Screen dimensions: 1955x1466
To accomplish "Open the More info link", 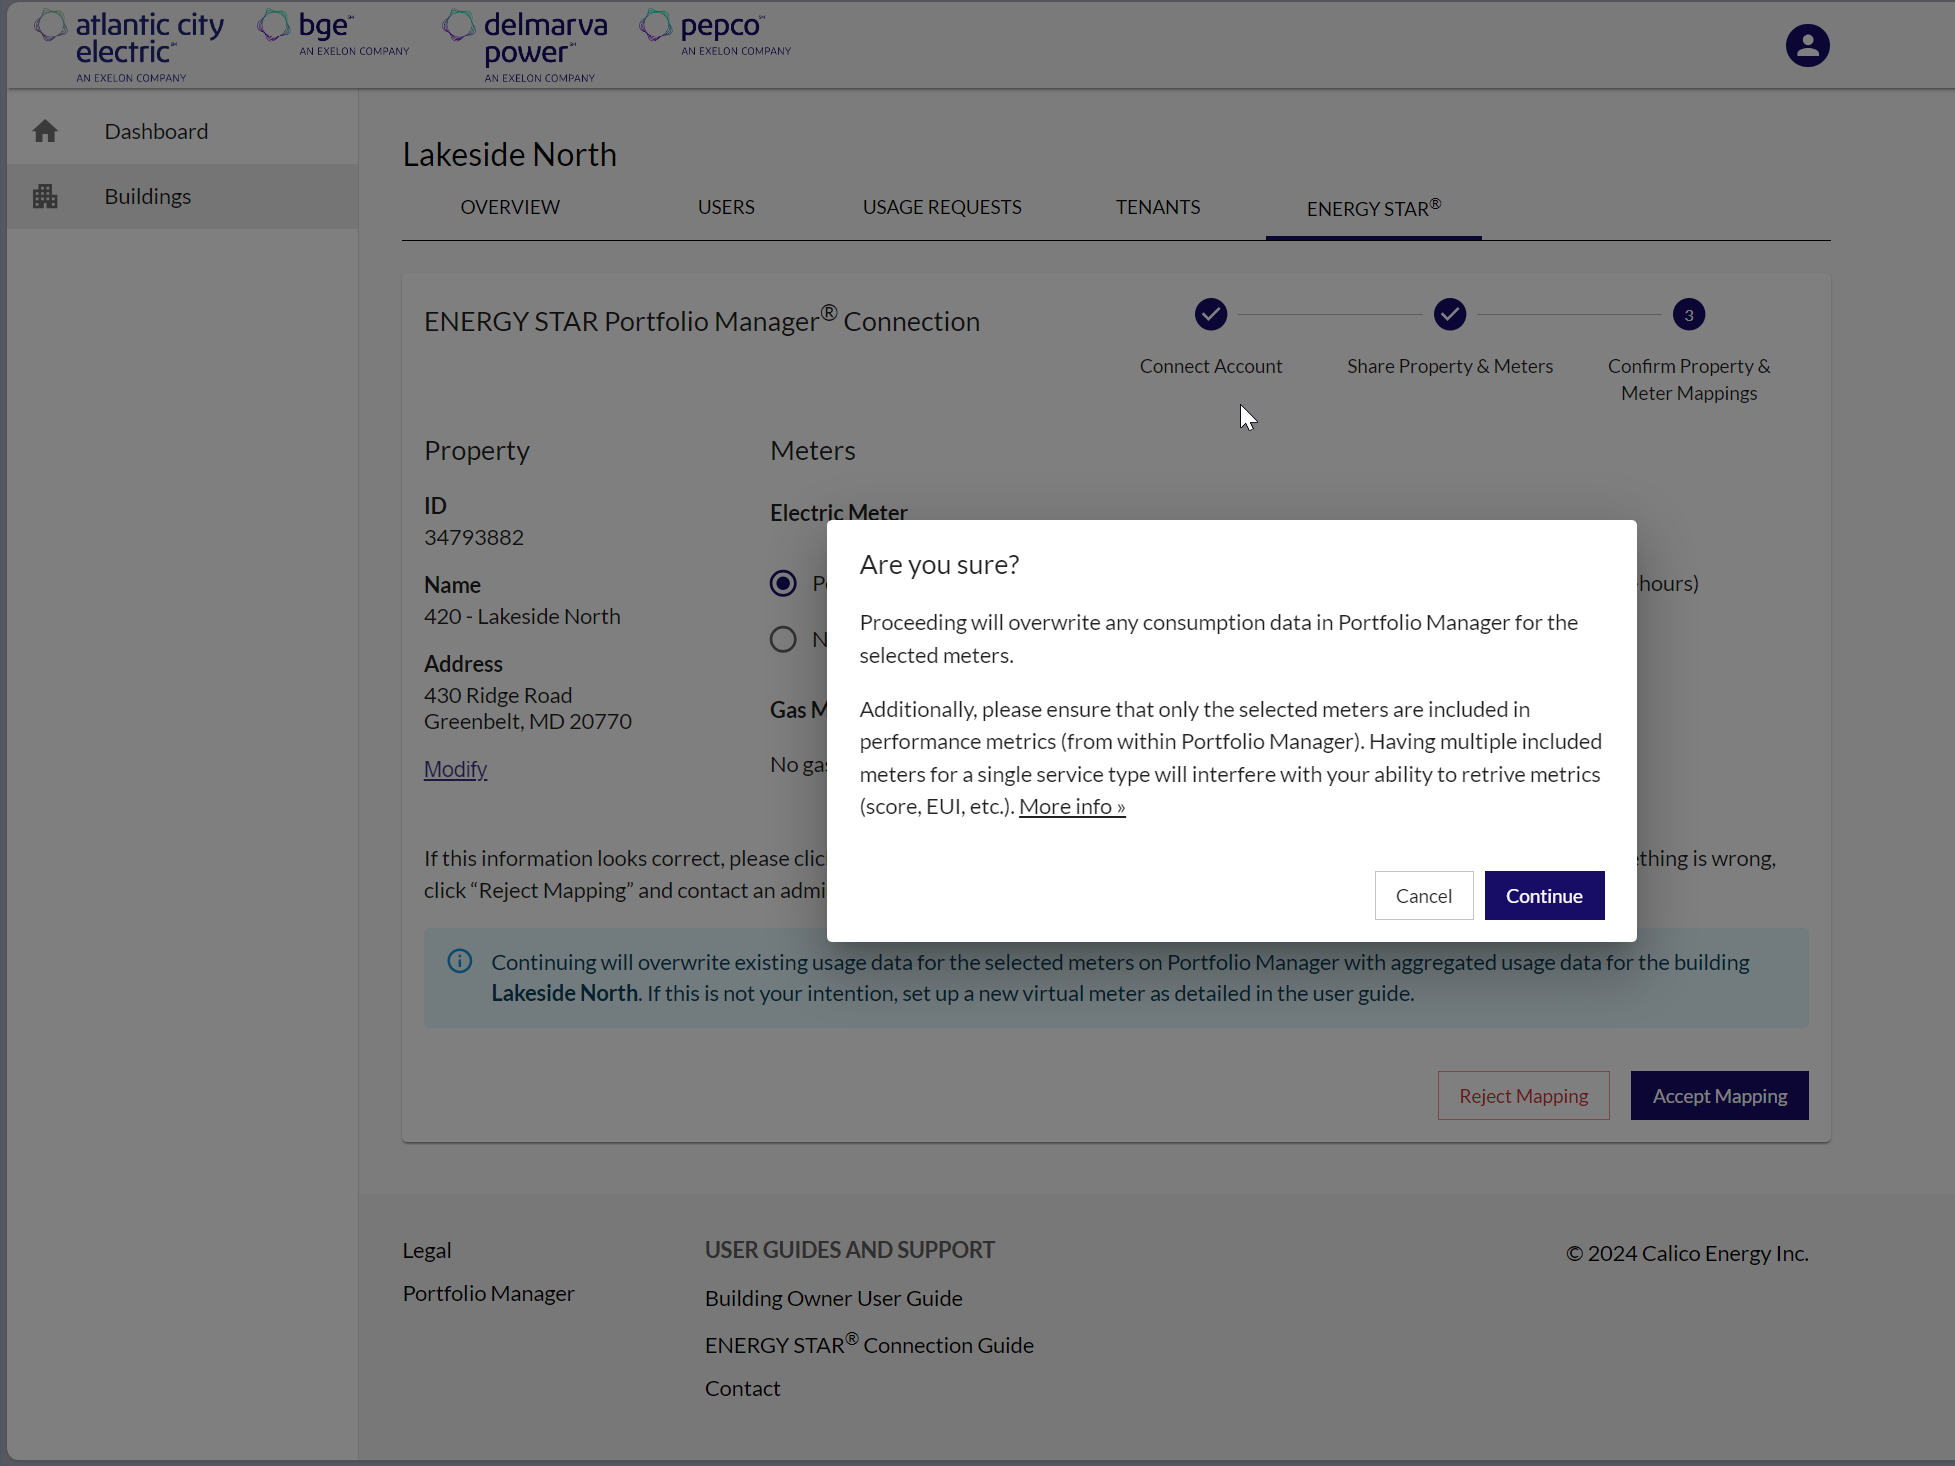I will [x=1071, y=806].
